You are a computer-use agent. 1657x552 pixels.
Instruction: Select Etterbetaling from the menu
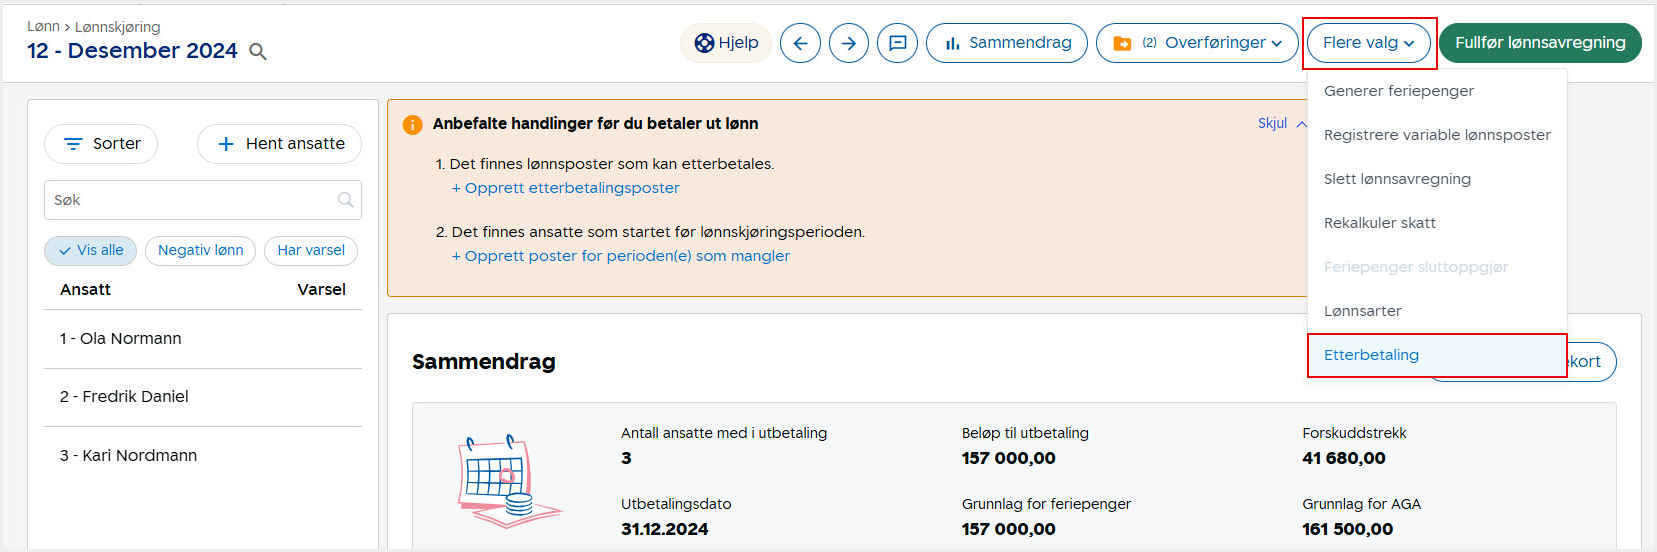click(1371, 355)
